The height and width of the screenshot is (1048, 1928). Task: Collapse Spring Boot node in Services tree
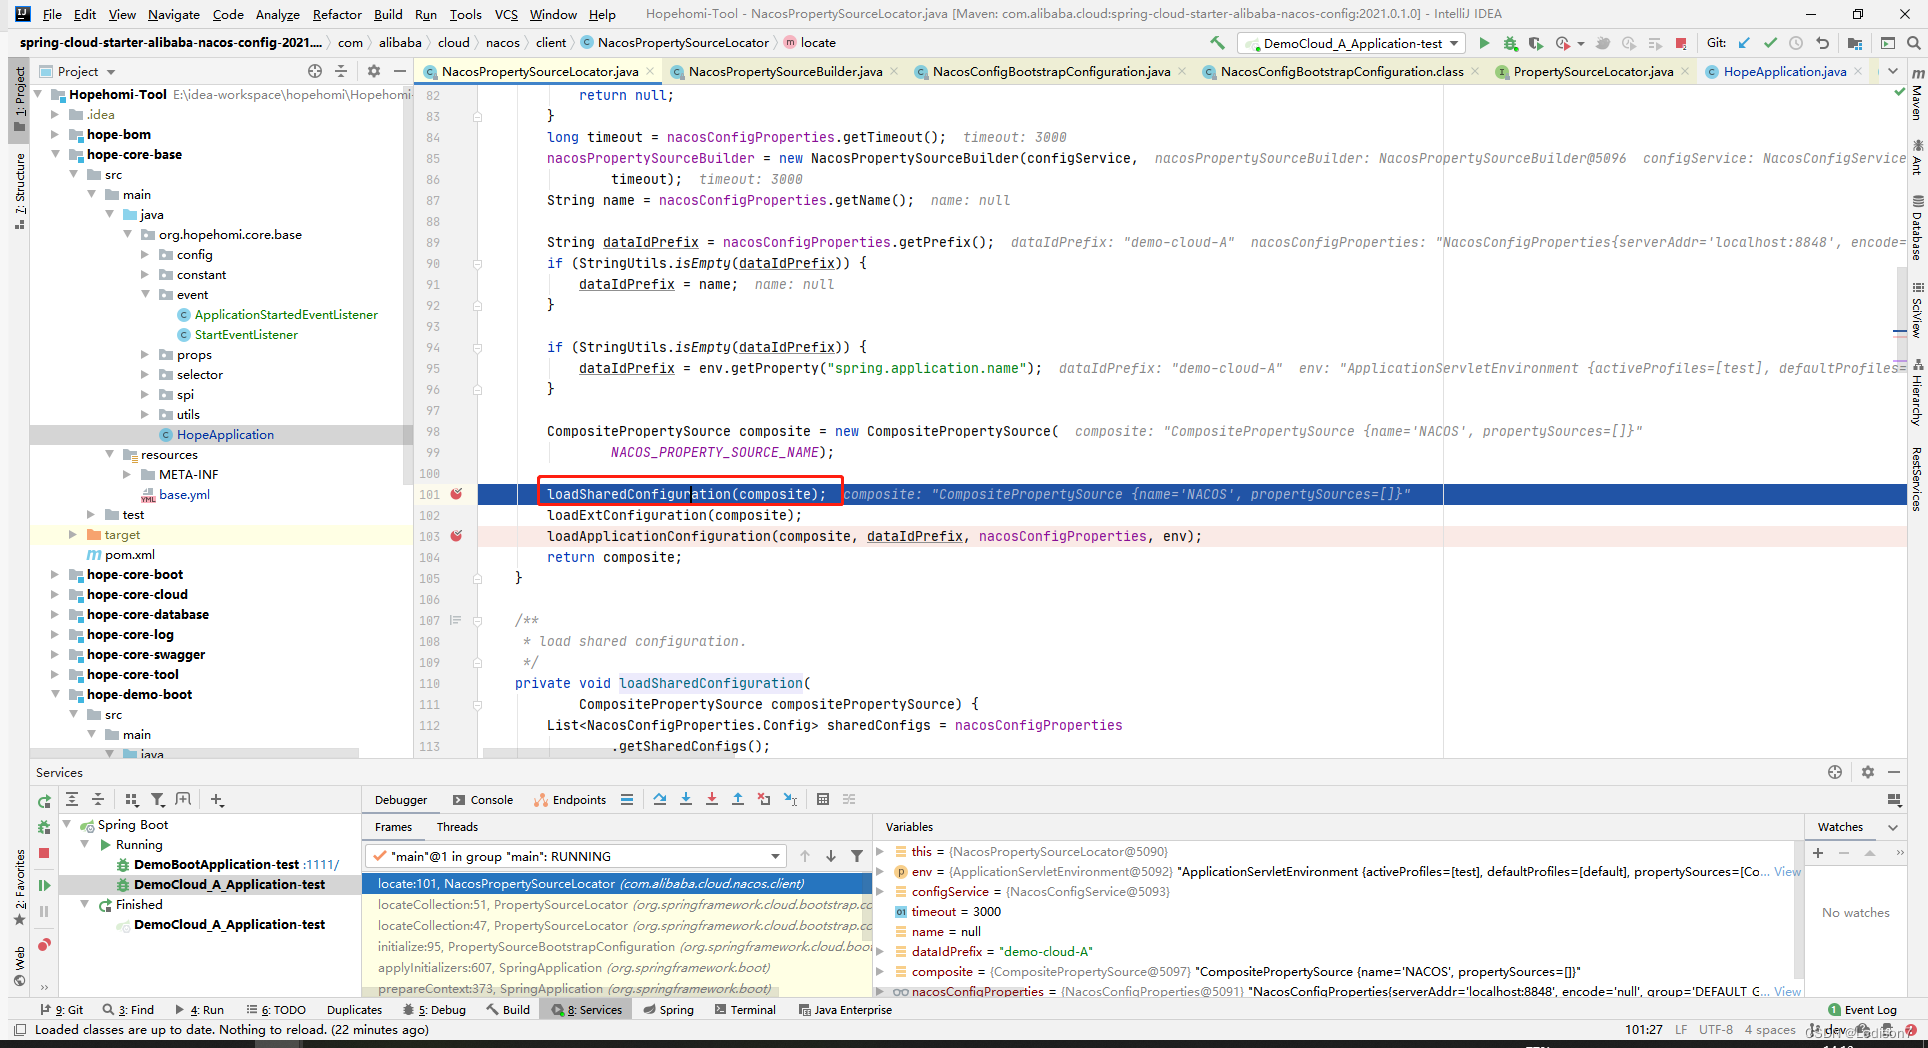coord(66,825)
